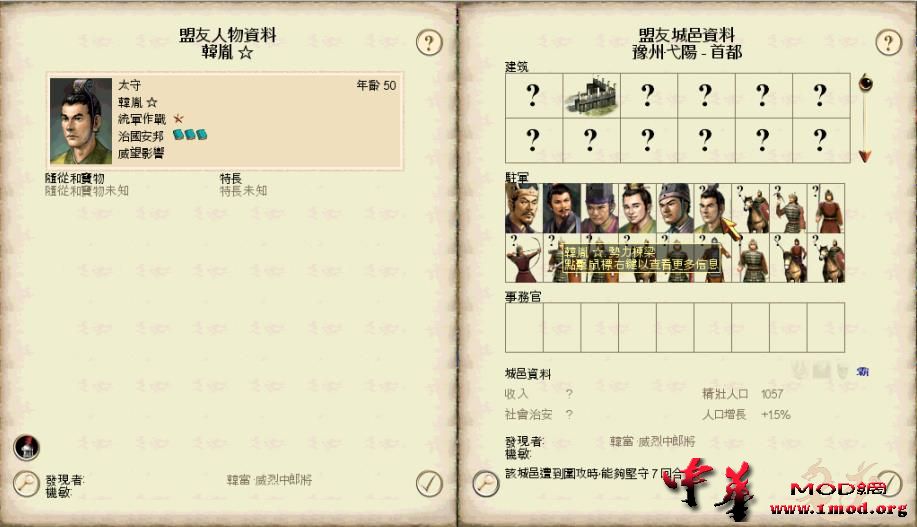The image size is (917, 527).
Task: Click the blue faction emblem icon
Action: click(x=863, y=371)
